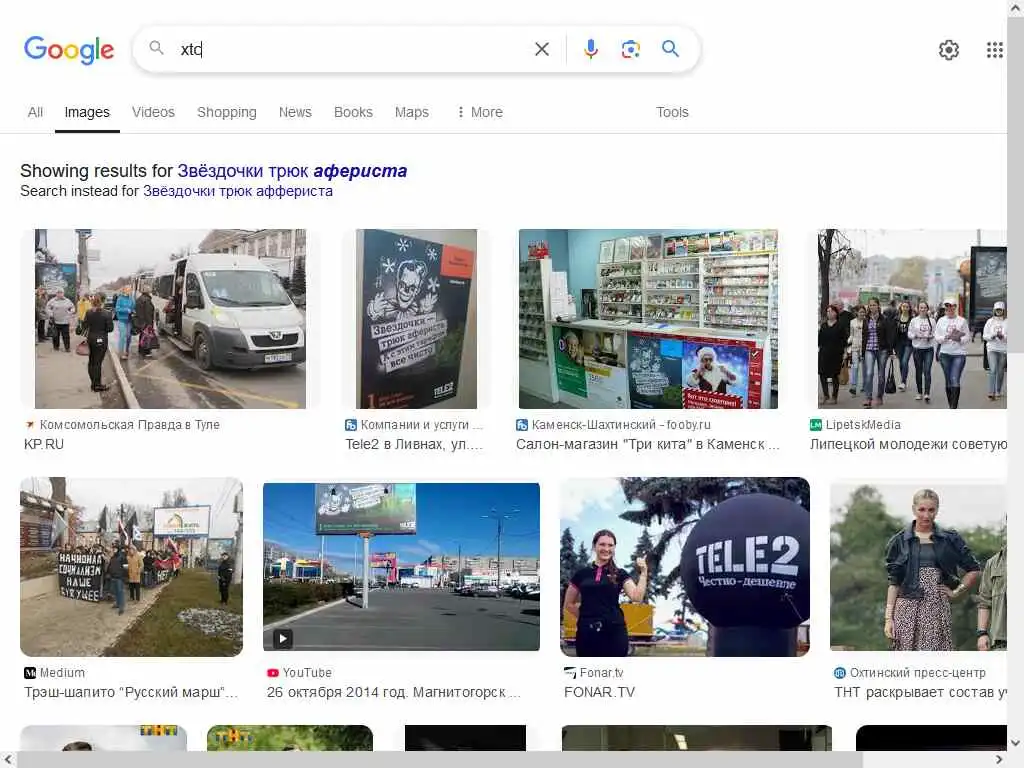Open the Shopping tab

coord(227,112)
